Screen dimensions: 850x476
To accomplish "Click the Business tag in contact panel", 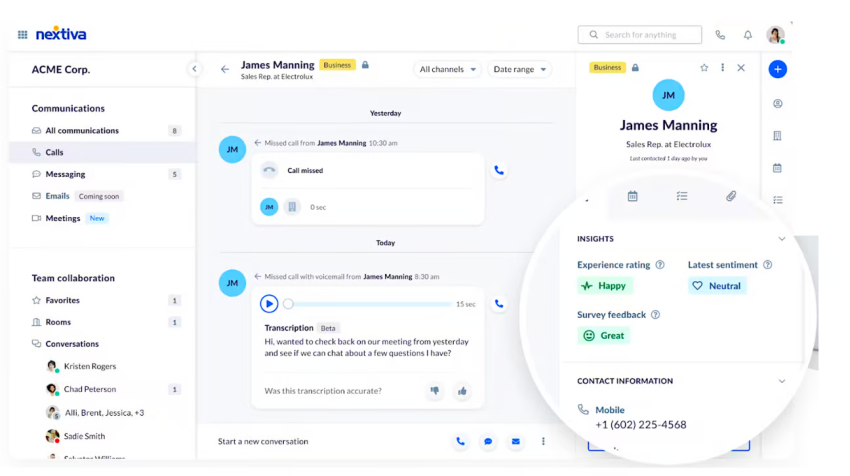I will point(607,68).
